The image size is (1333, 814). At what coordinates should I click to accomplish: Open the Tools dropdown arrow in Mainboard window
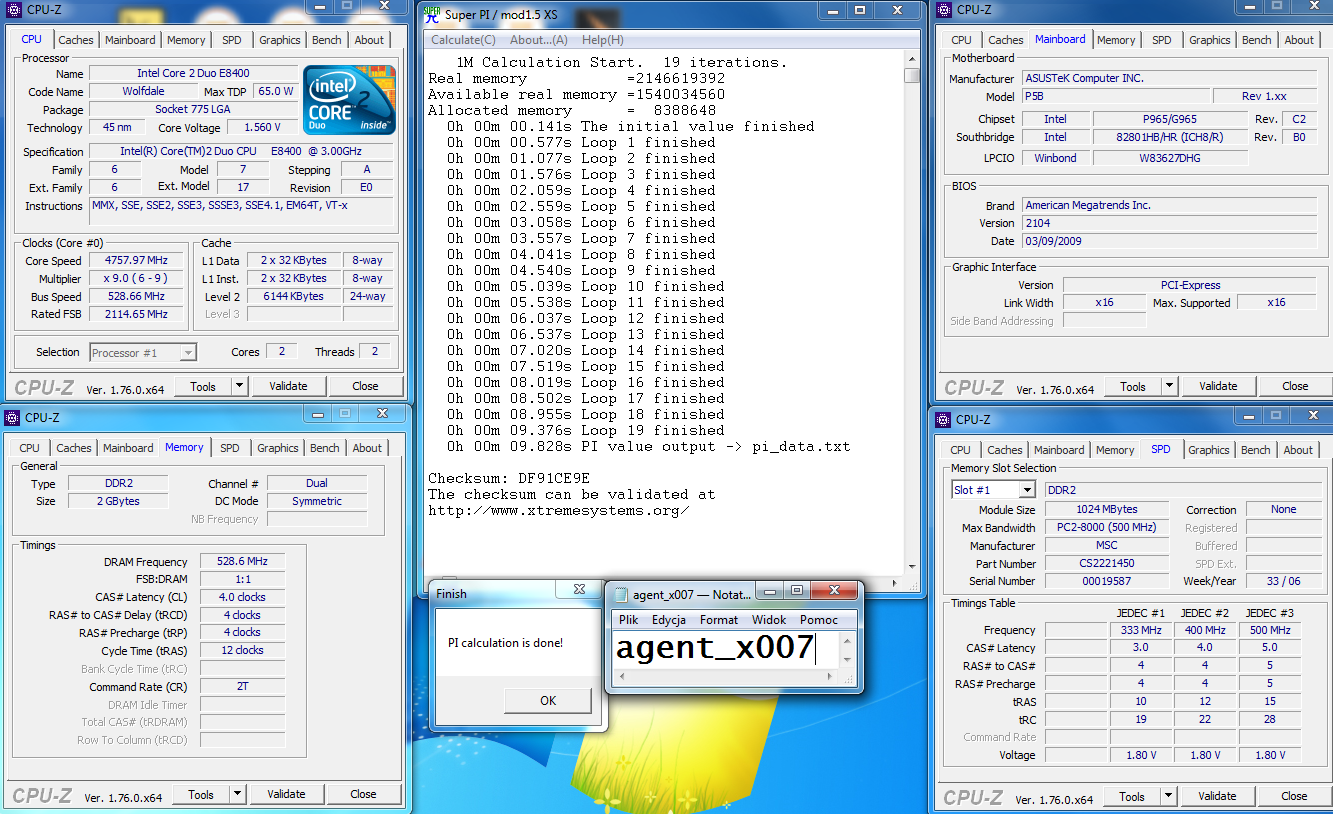[1169, 386]
